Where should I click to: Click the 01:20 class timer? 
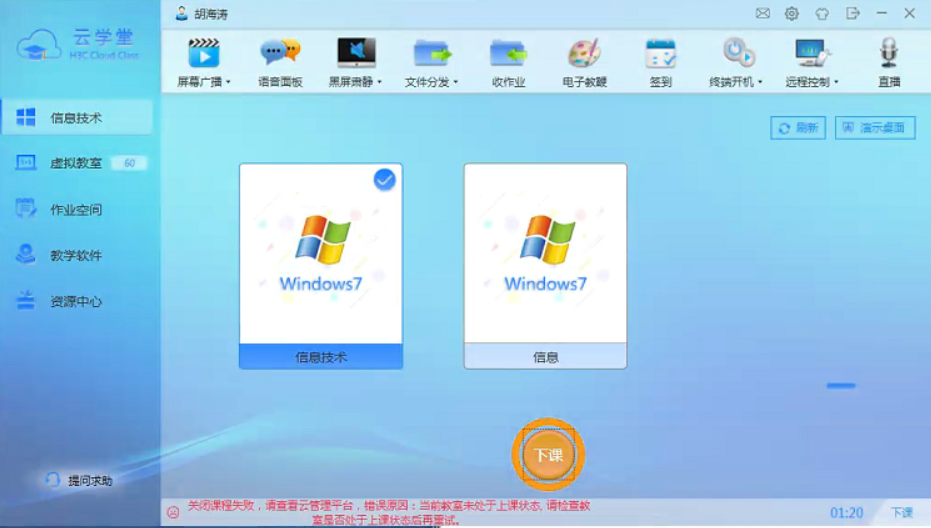pos(846,513)
